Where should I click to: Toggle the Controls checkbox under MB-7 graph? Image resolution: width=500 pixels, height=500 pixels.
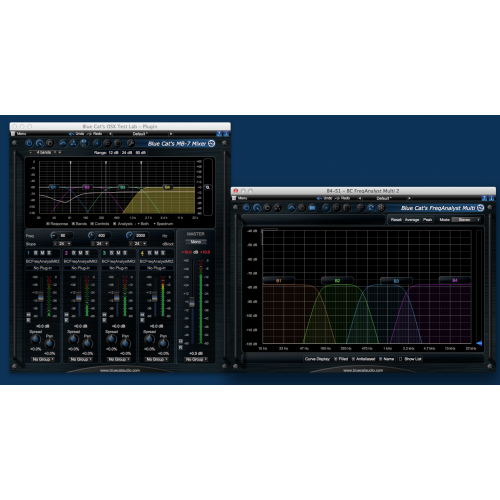coord(92,224)
